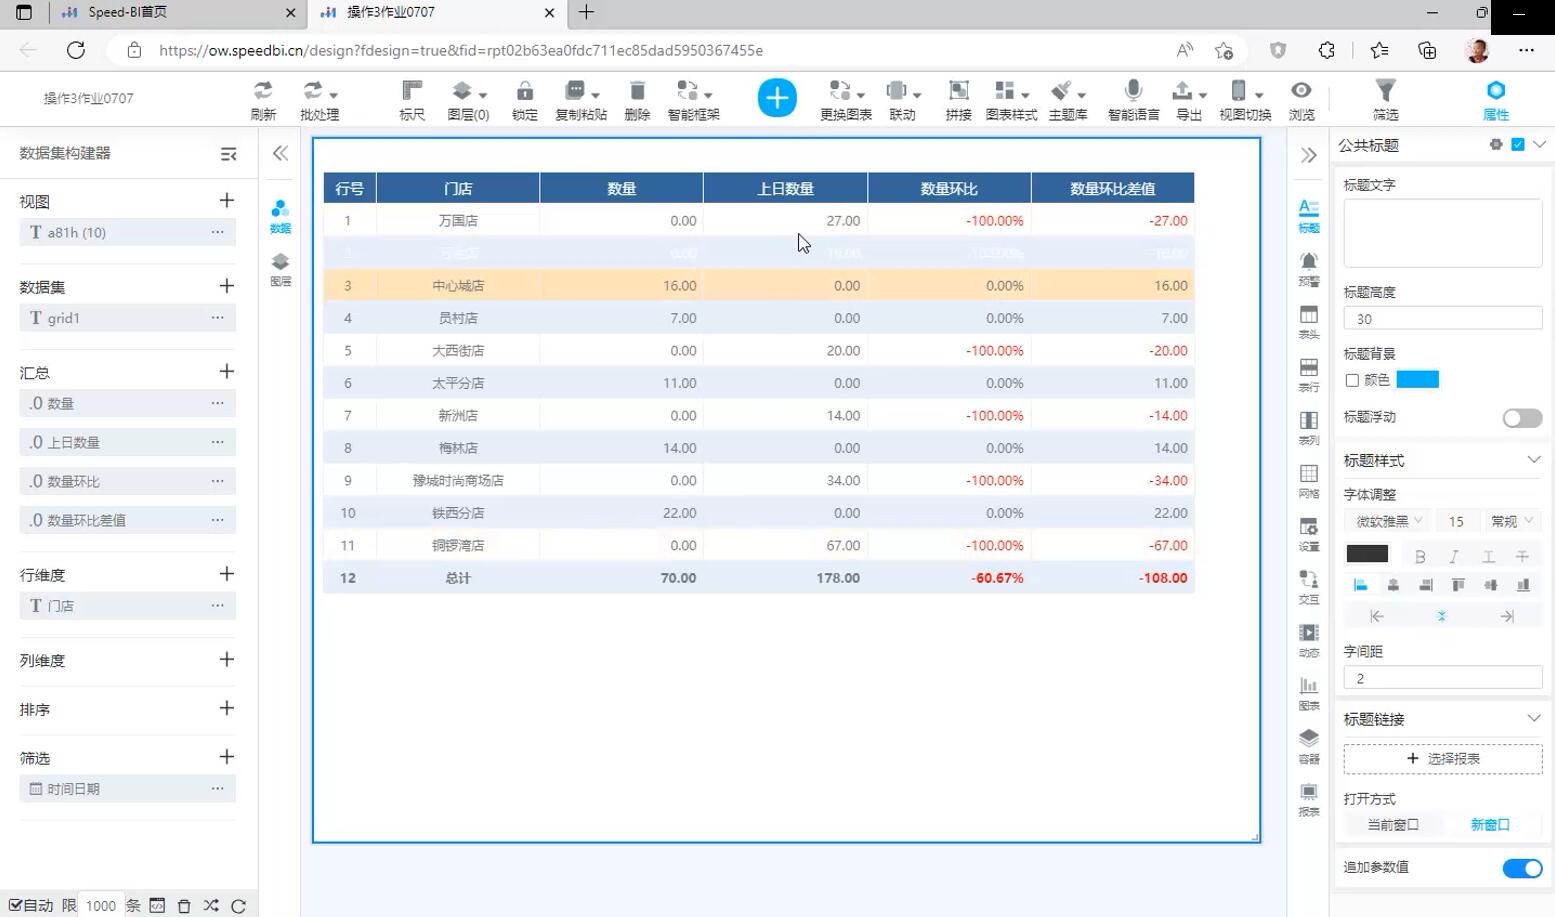Check the 标题背景 颜色 checkbox
This screenshot has height=917, width=1555.
click(x=1352, y=380)
